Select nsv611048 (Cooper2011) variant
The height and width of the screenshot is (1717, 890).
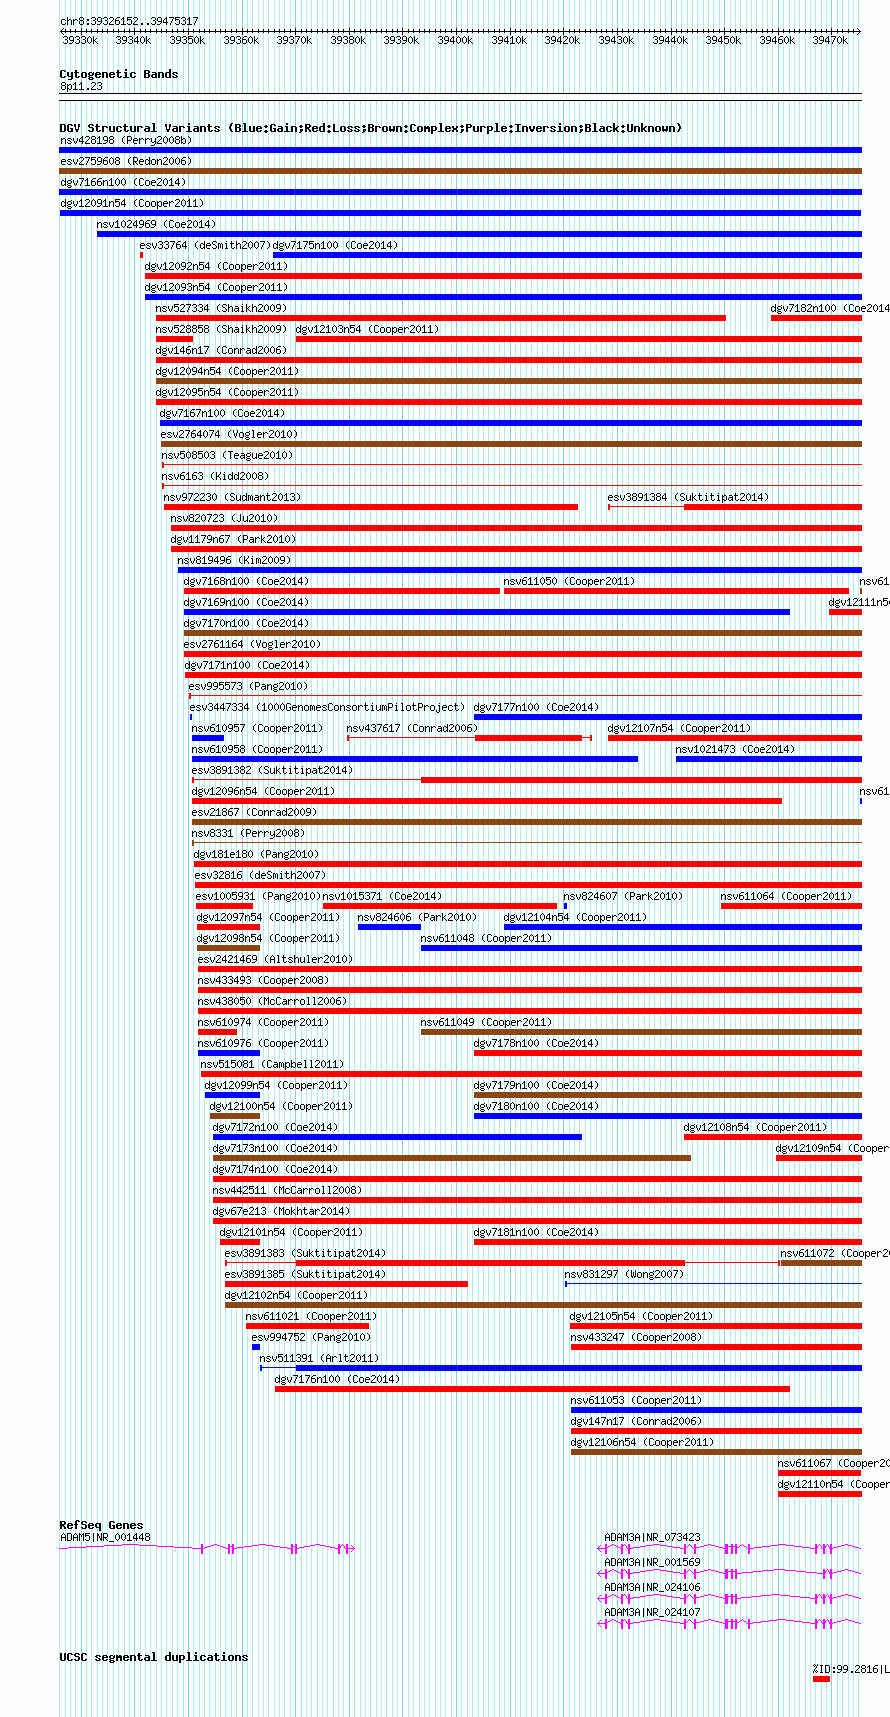click(x=486, y=938)
